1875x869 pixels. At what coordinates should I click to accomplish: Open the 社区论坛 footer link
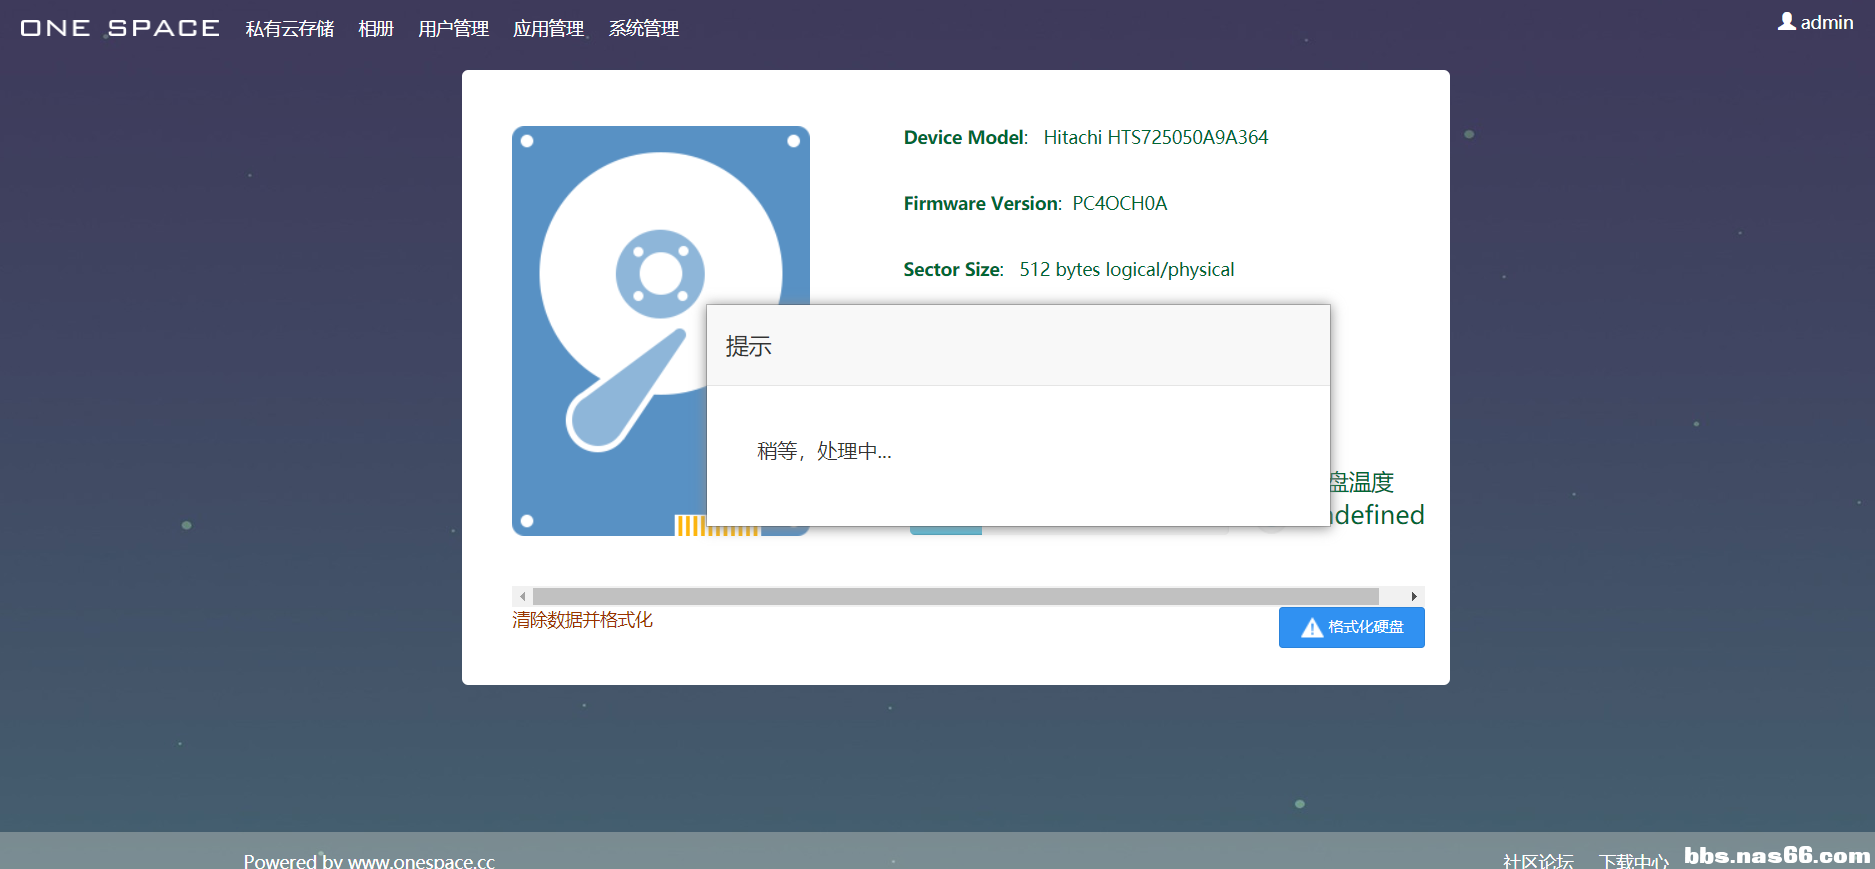coord(1538,861)
